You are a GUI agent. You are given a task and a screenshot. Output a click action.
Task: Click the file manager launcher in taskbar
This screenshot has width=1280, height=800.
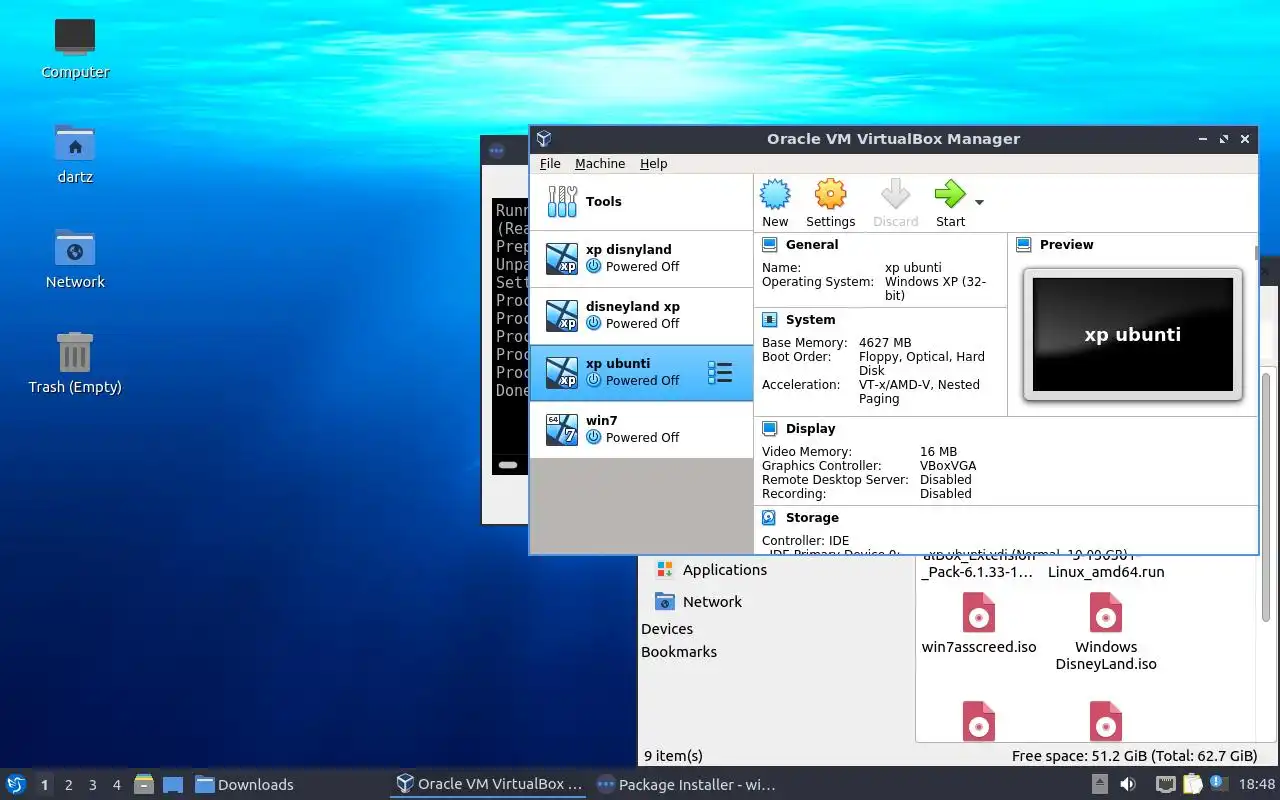point(144,784)
